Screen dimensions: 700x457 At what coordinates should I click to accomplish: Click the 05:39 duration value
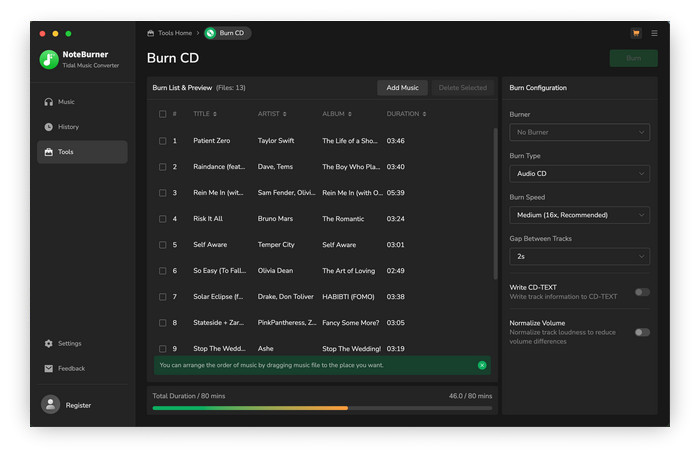(396, 193)
